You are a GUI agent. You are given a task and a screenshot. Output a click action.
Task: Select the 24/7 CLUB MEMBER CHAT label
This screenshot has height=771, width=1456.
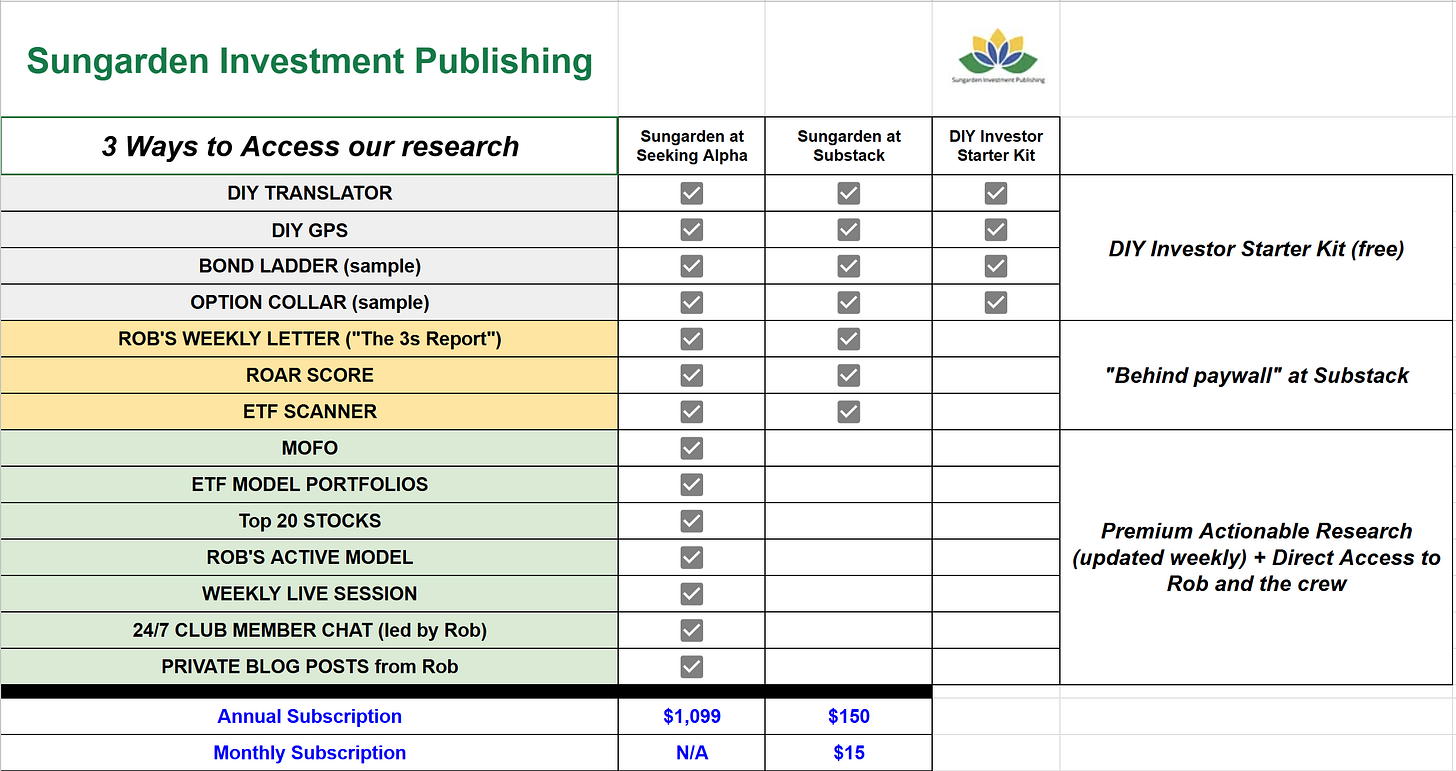coord(310,630)
